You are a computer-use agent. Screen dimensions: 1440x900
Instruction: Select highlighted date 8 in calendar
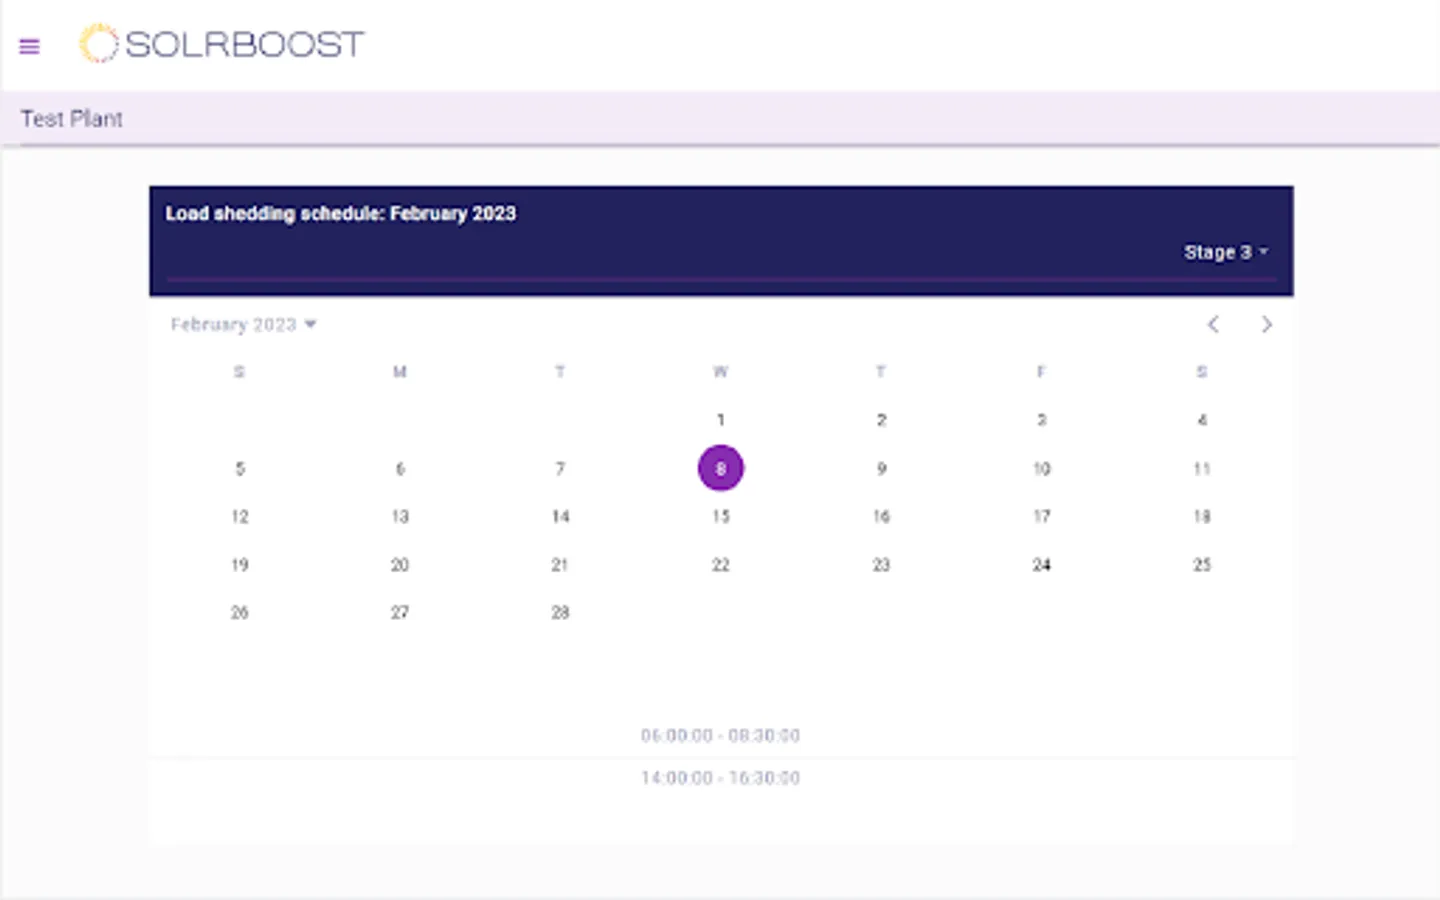tap(720, 468)
